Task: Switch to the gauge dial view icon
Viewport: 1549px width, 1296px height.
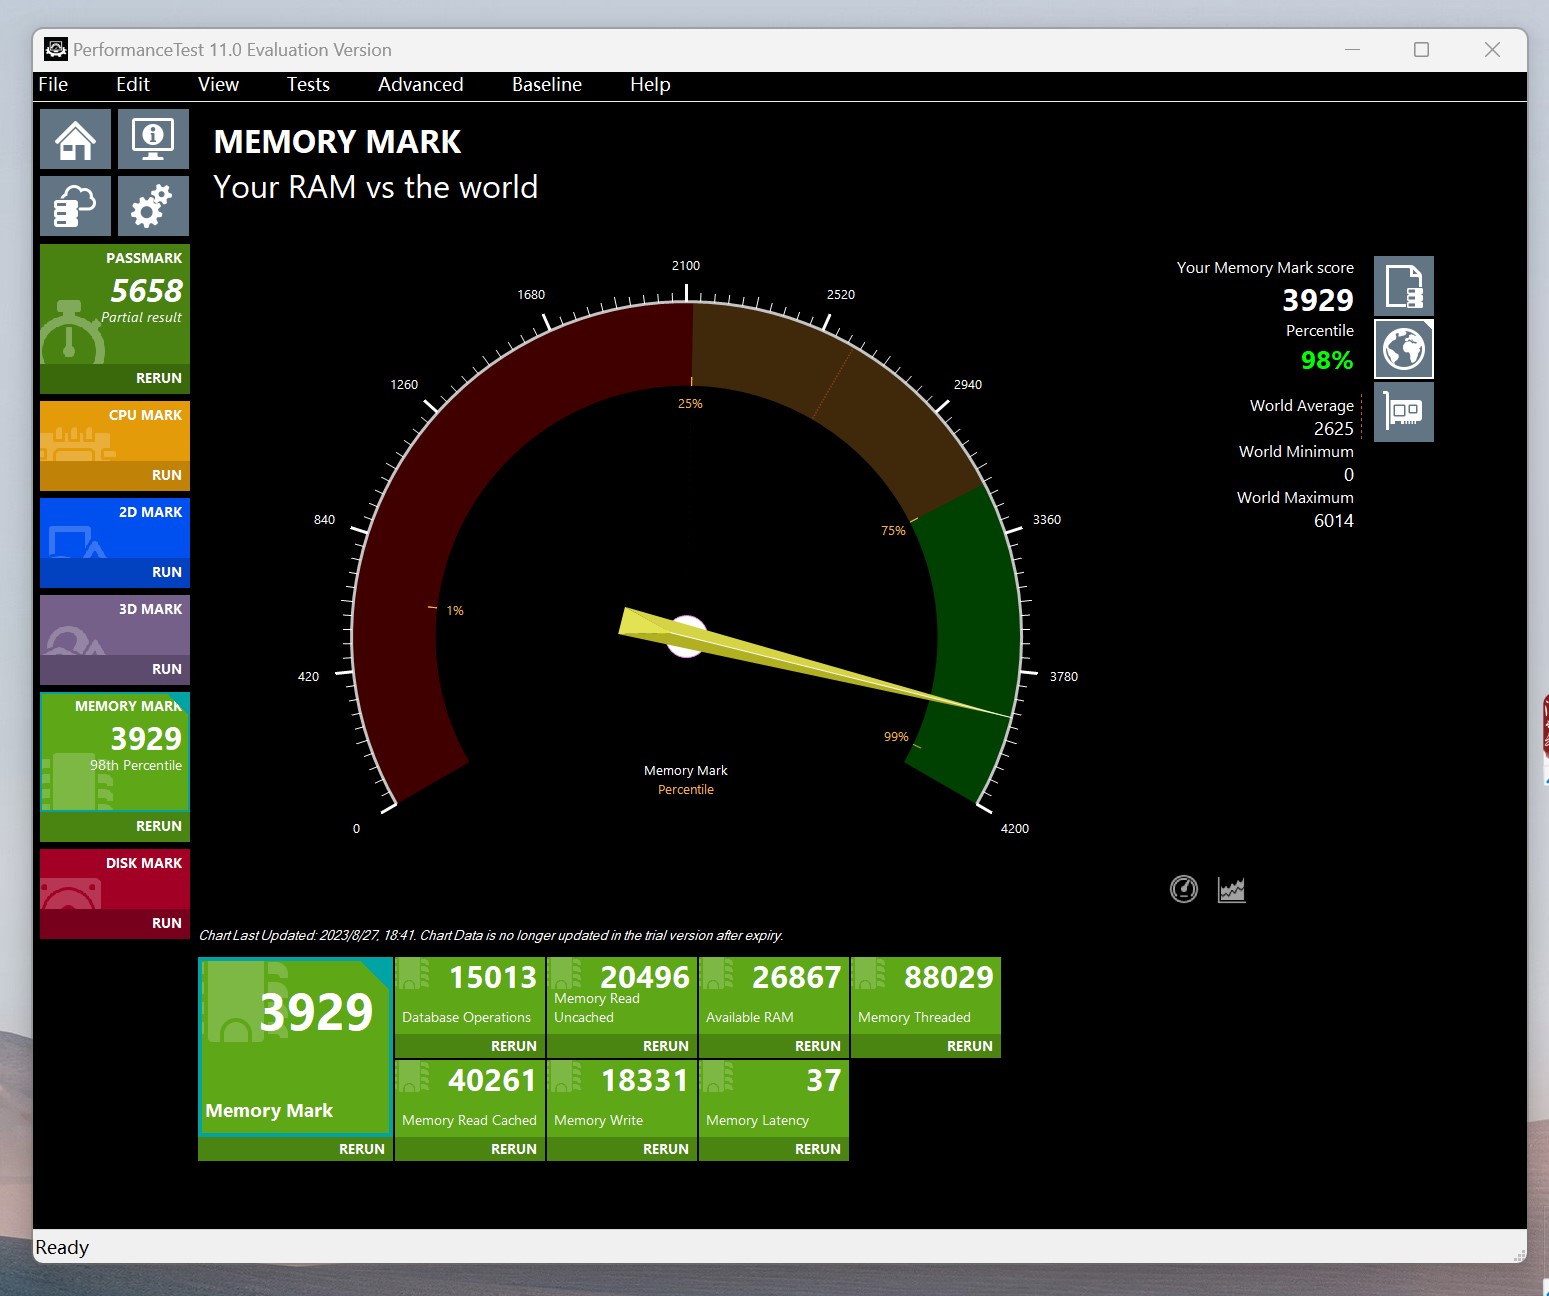Action: coord(1183,889)
